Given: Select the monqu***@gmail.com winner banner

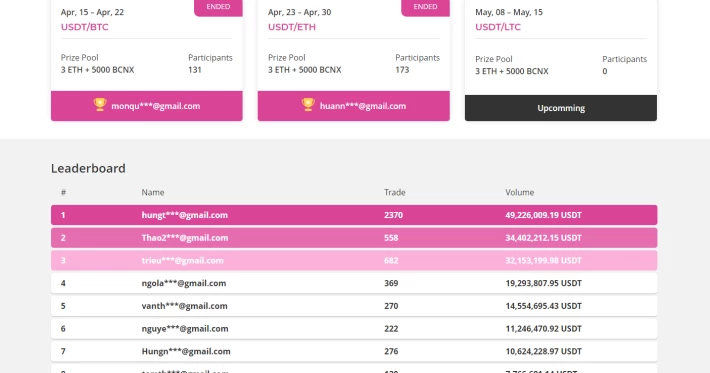Looking at the screenshot, I should click(147, 106).
